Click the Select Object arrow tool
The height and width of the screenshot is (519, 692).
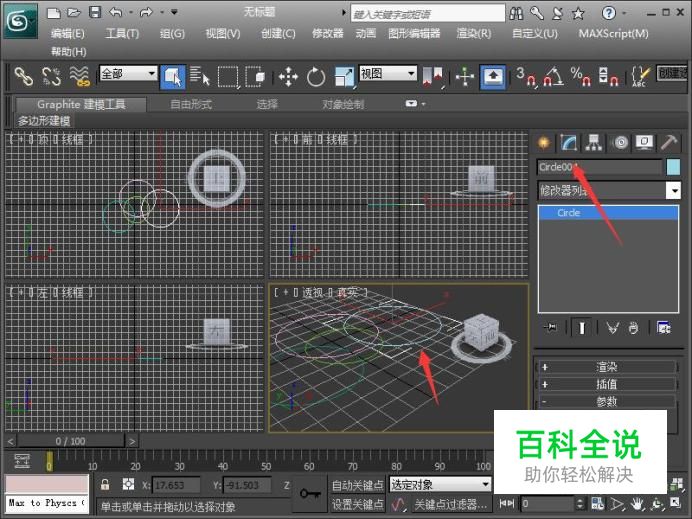coord(172,77)
